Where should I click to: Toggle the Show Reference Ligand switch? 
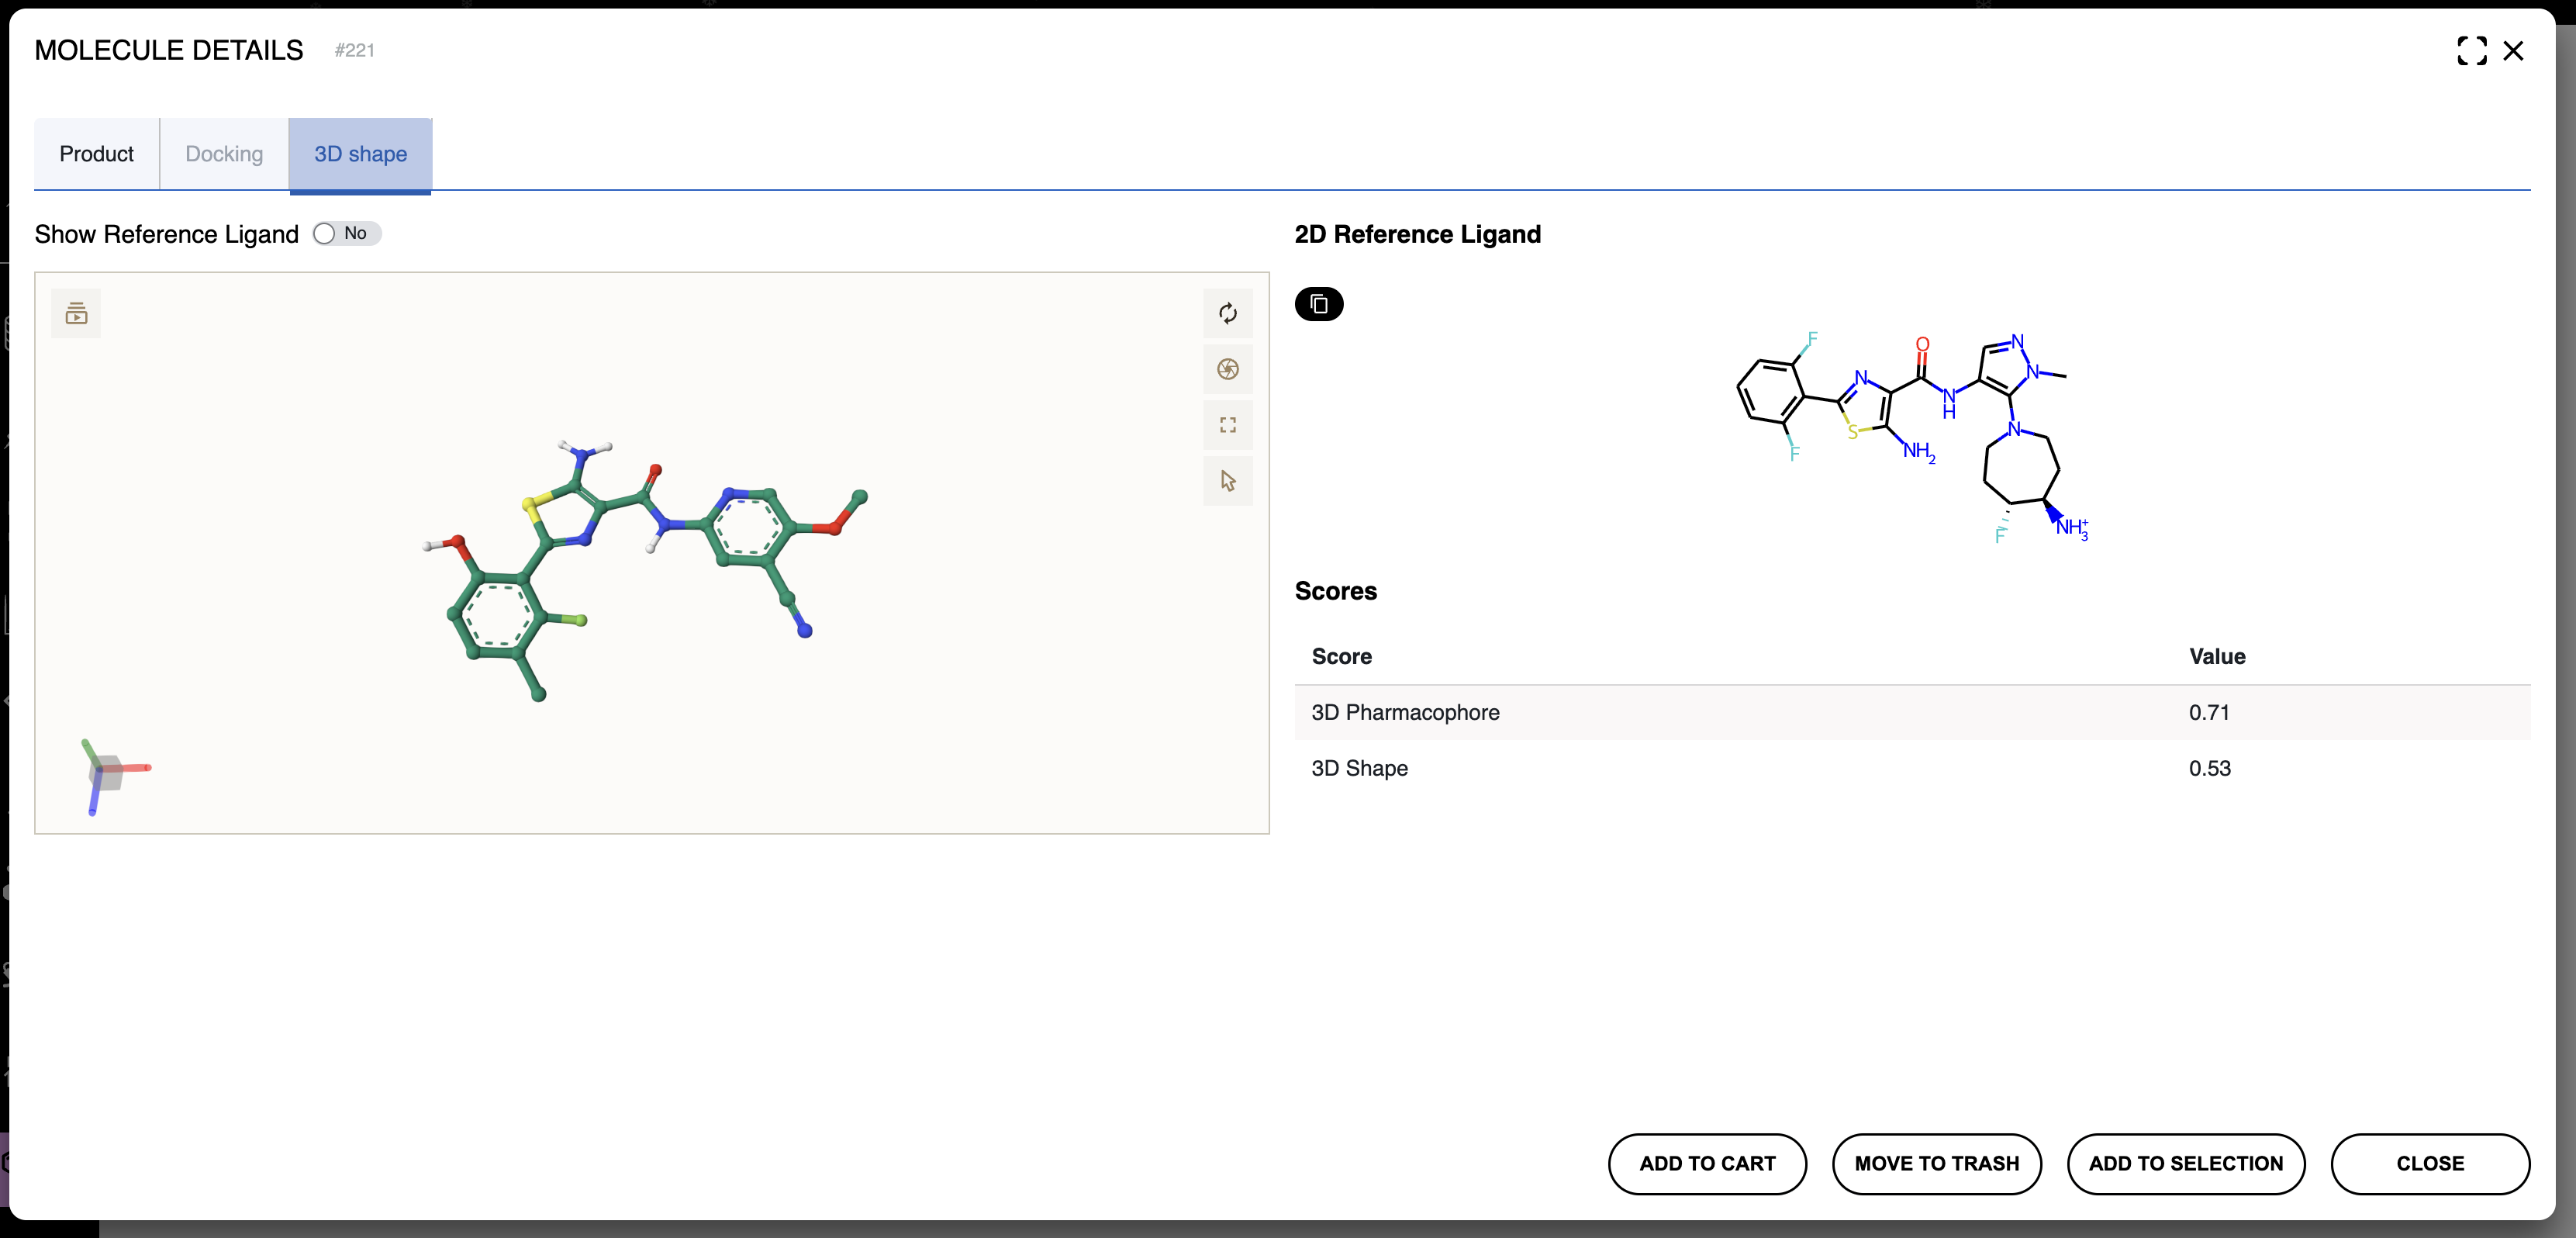coord(344,234)
